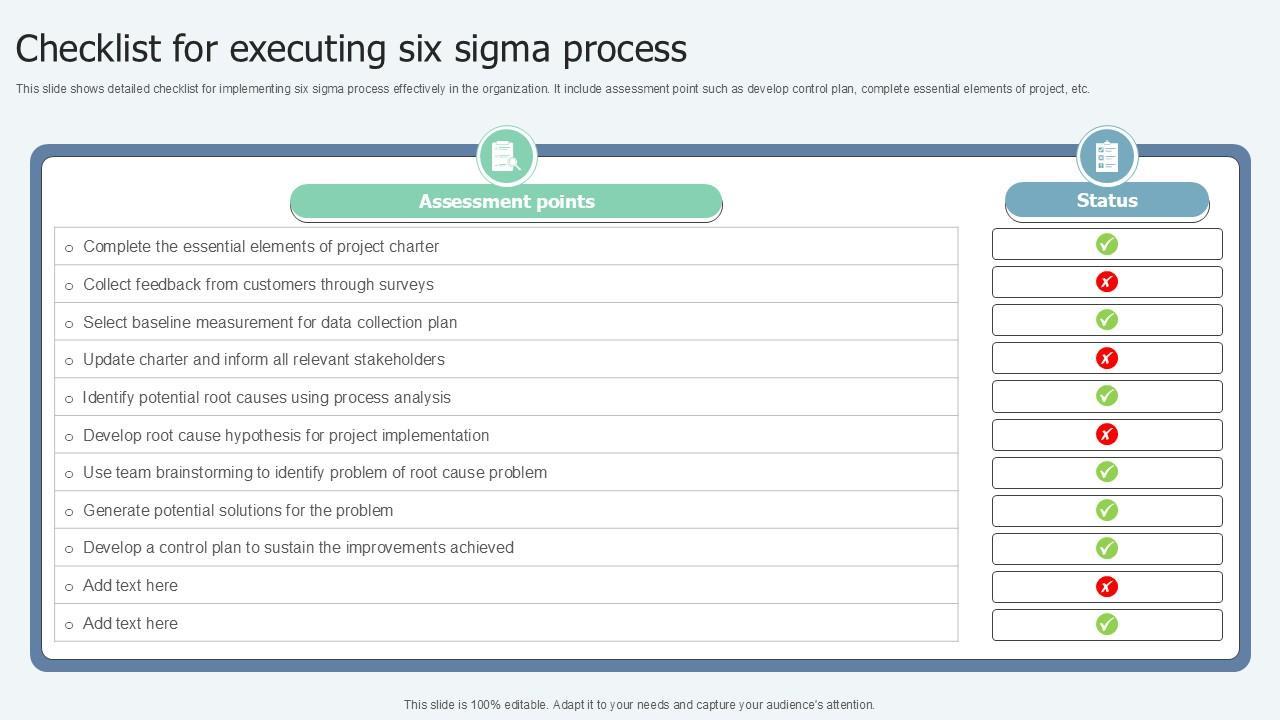Select 'Generate potential solutions for the problem' row

pyautogui.click(x=238, y=511)
